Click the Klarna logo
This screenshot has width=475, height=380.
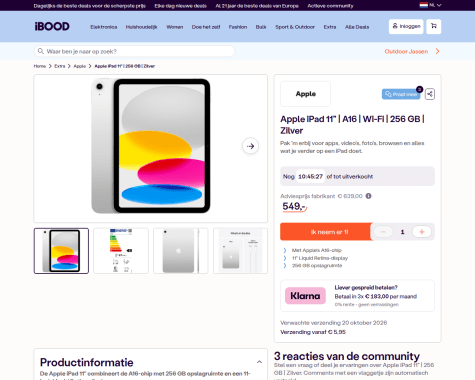305,296
